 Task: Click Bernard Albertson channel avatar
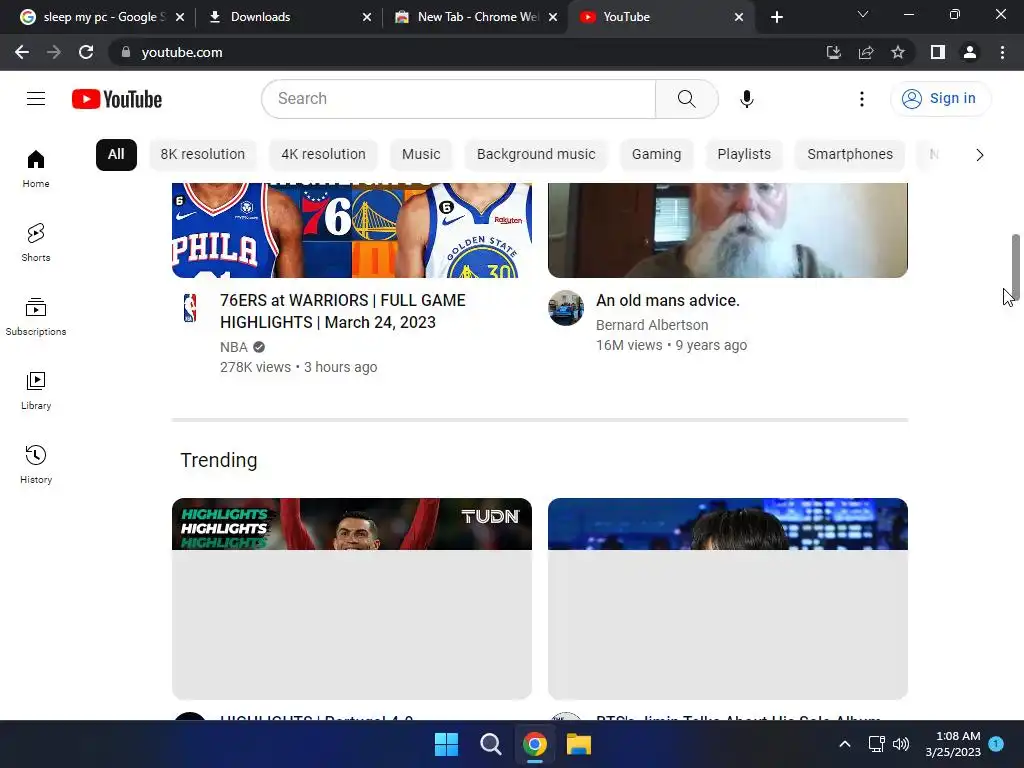[x=566, y=308]
